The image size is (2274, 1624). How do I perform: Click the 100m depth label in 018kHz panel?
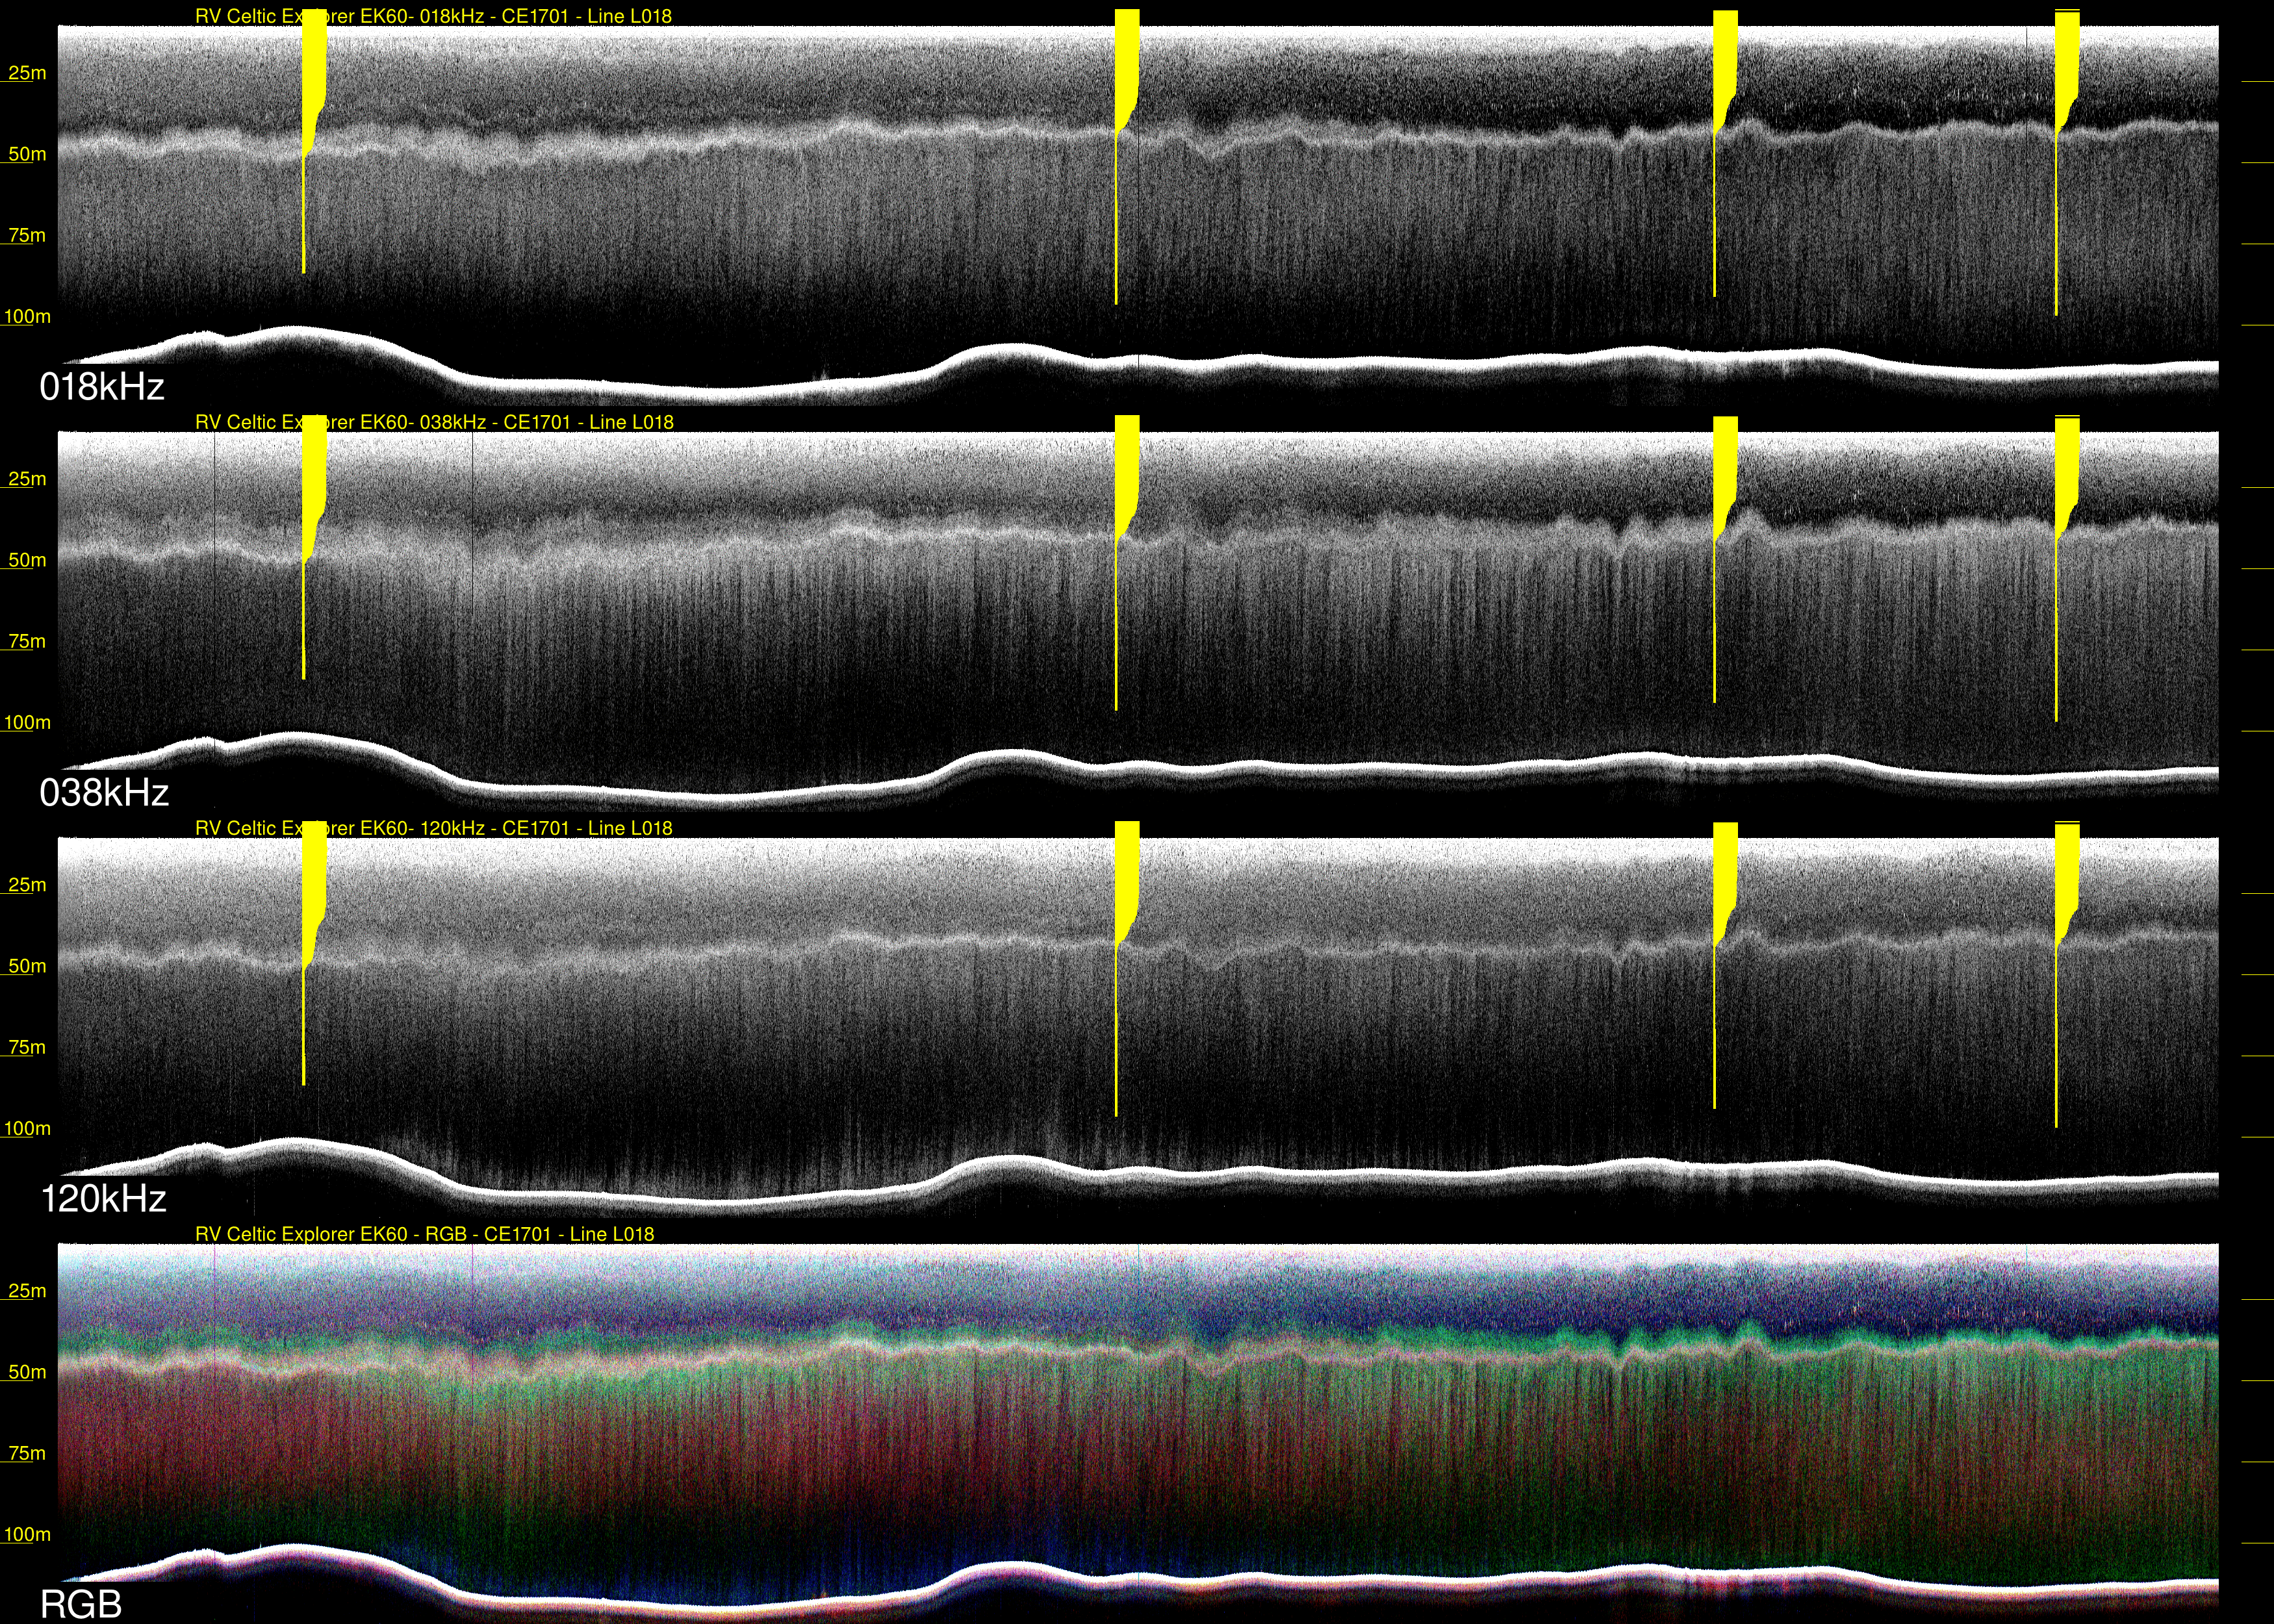click(27, 317)
